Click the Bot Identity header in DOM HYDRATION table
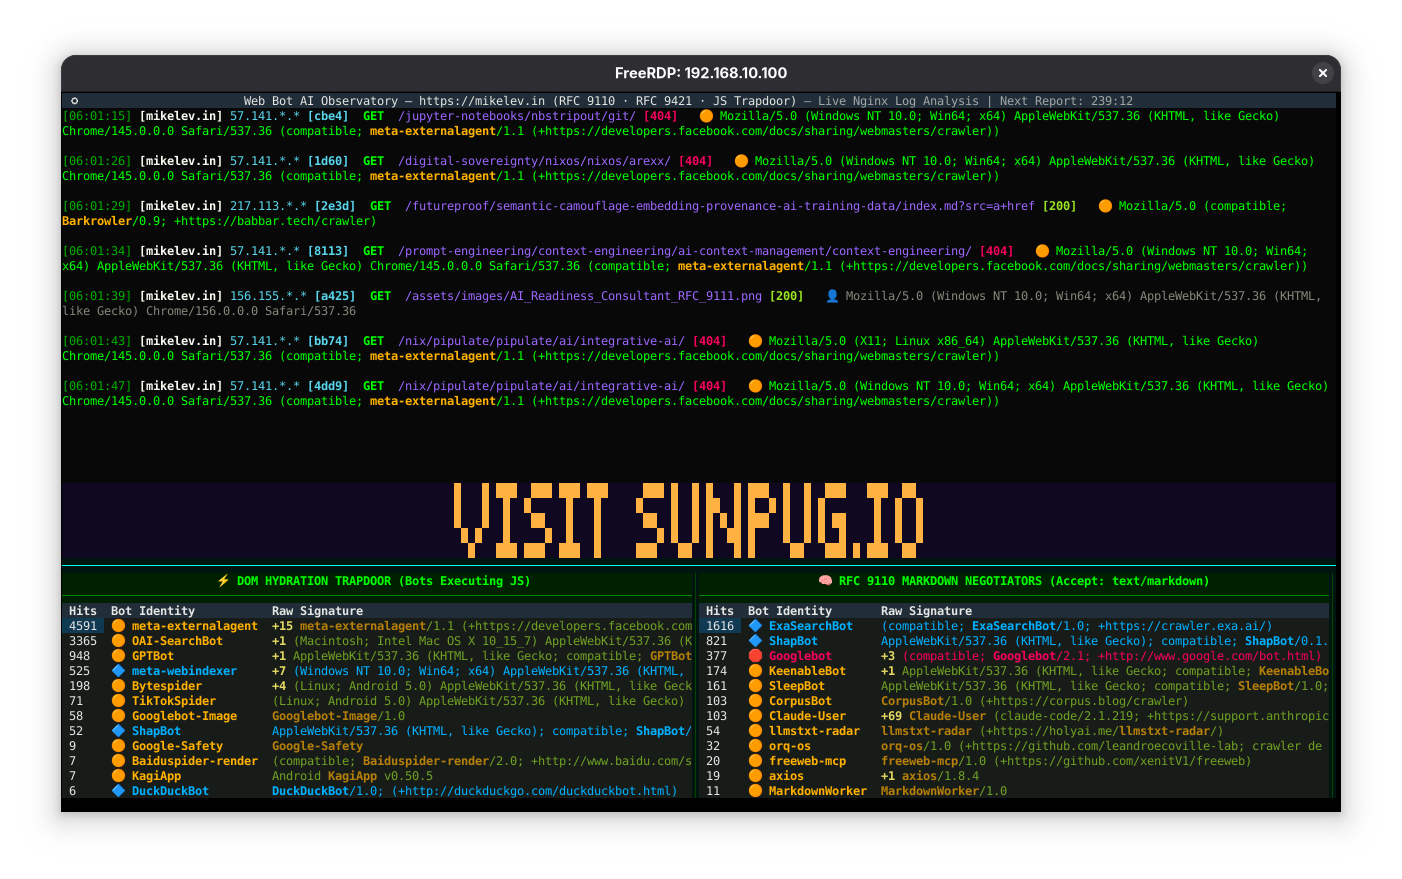Screen dimensions: 1402x879 (153, 611)
